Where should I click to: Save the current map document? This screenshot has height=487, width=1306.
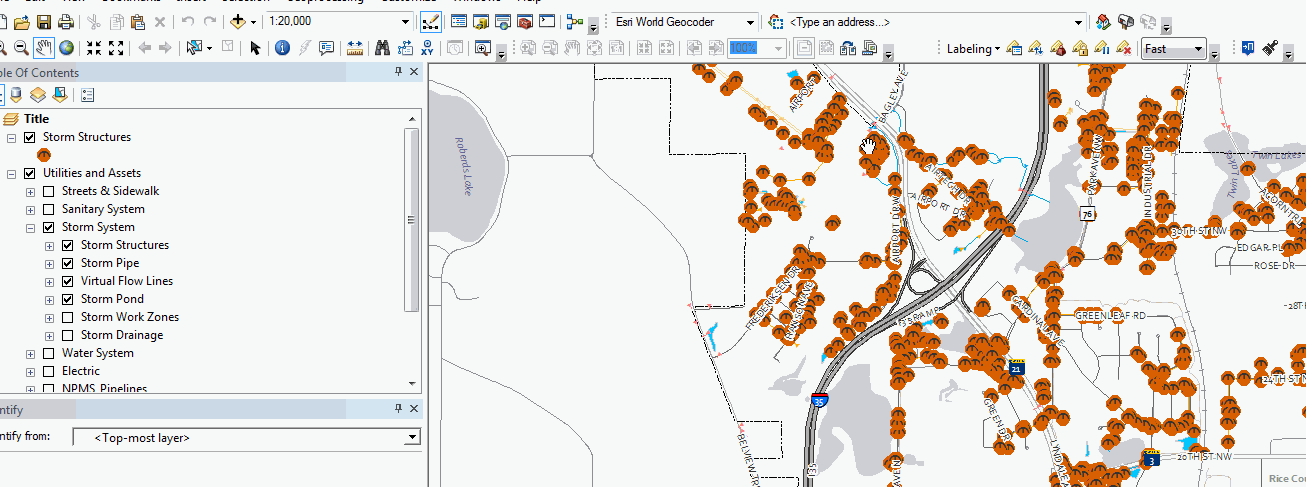tap(44, 21)
